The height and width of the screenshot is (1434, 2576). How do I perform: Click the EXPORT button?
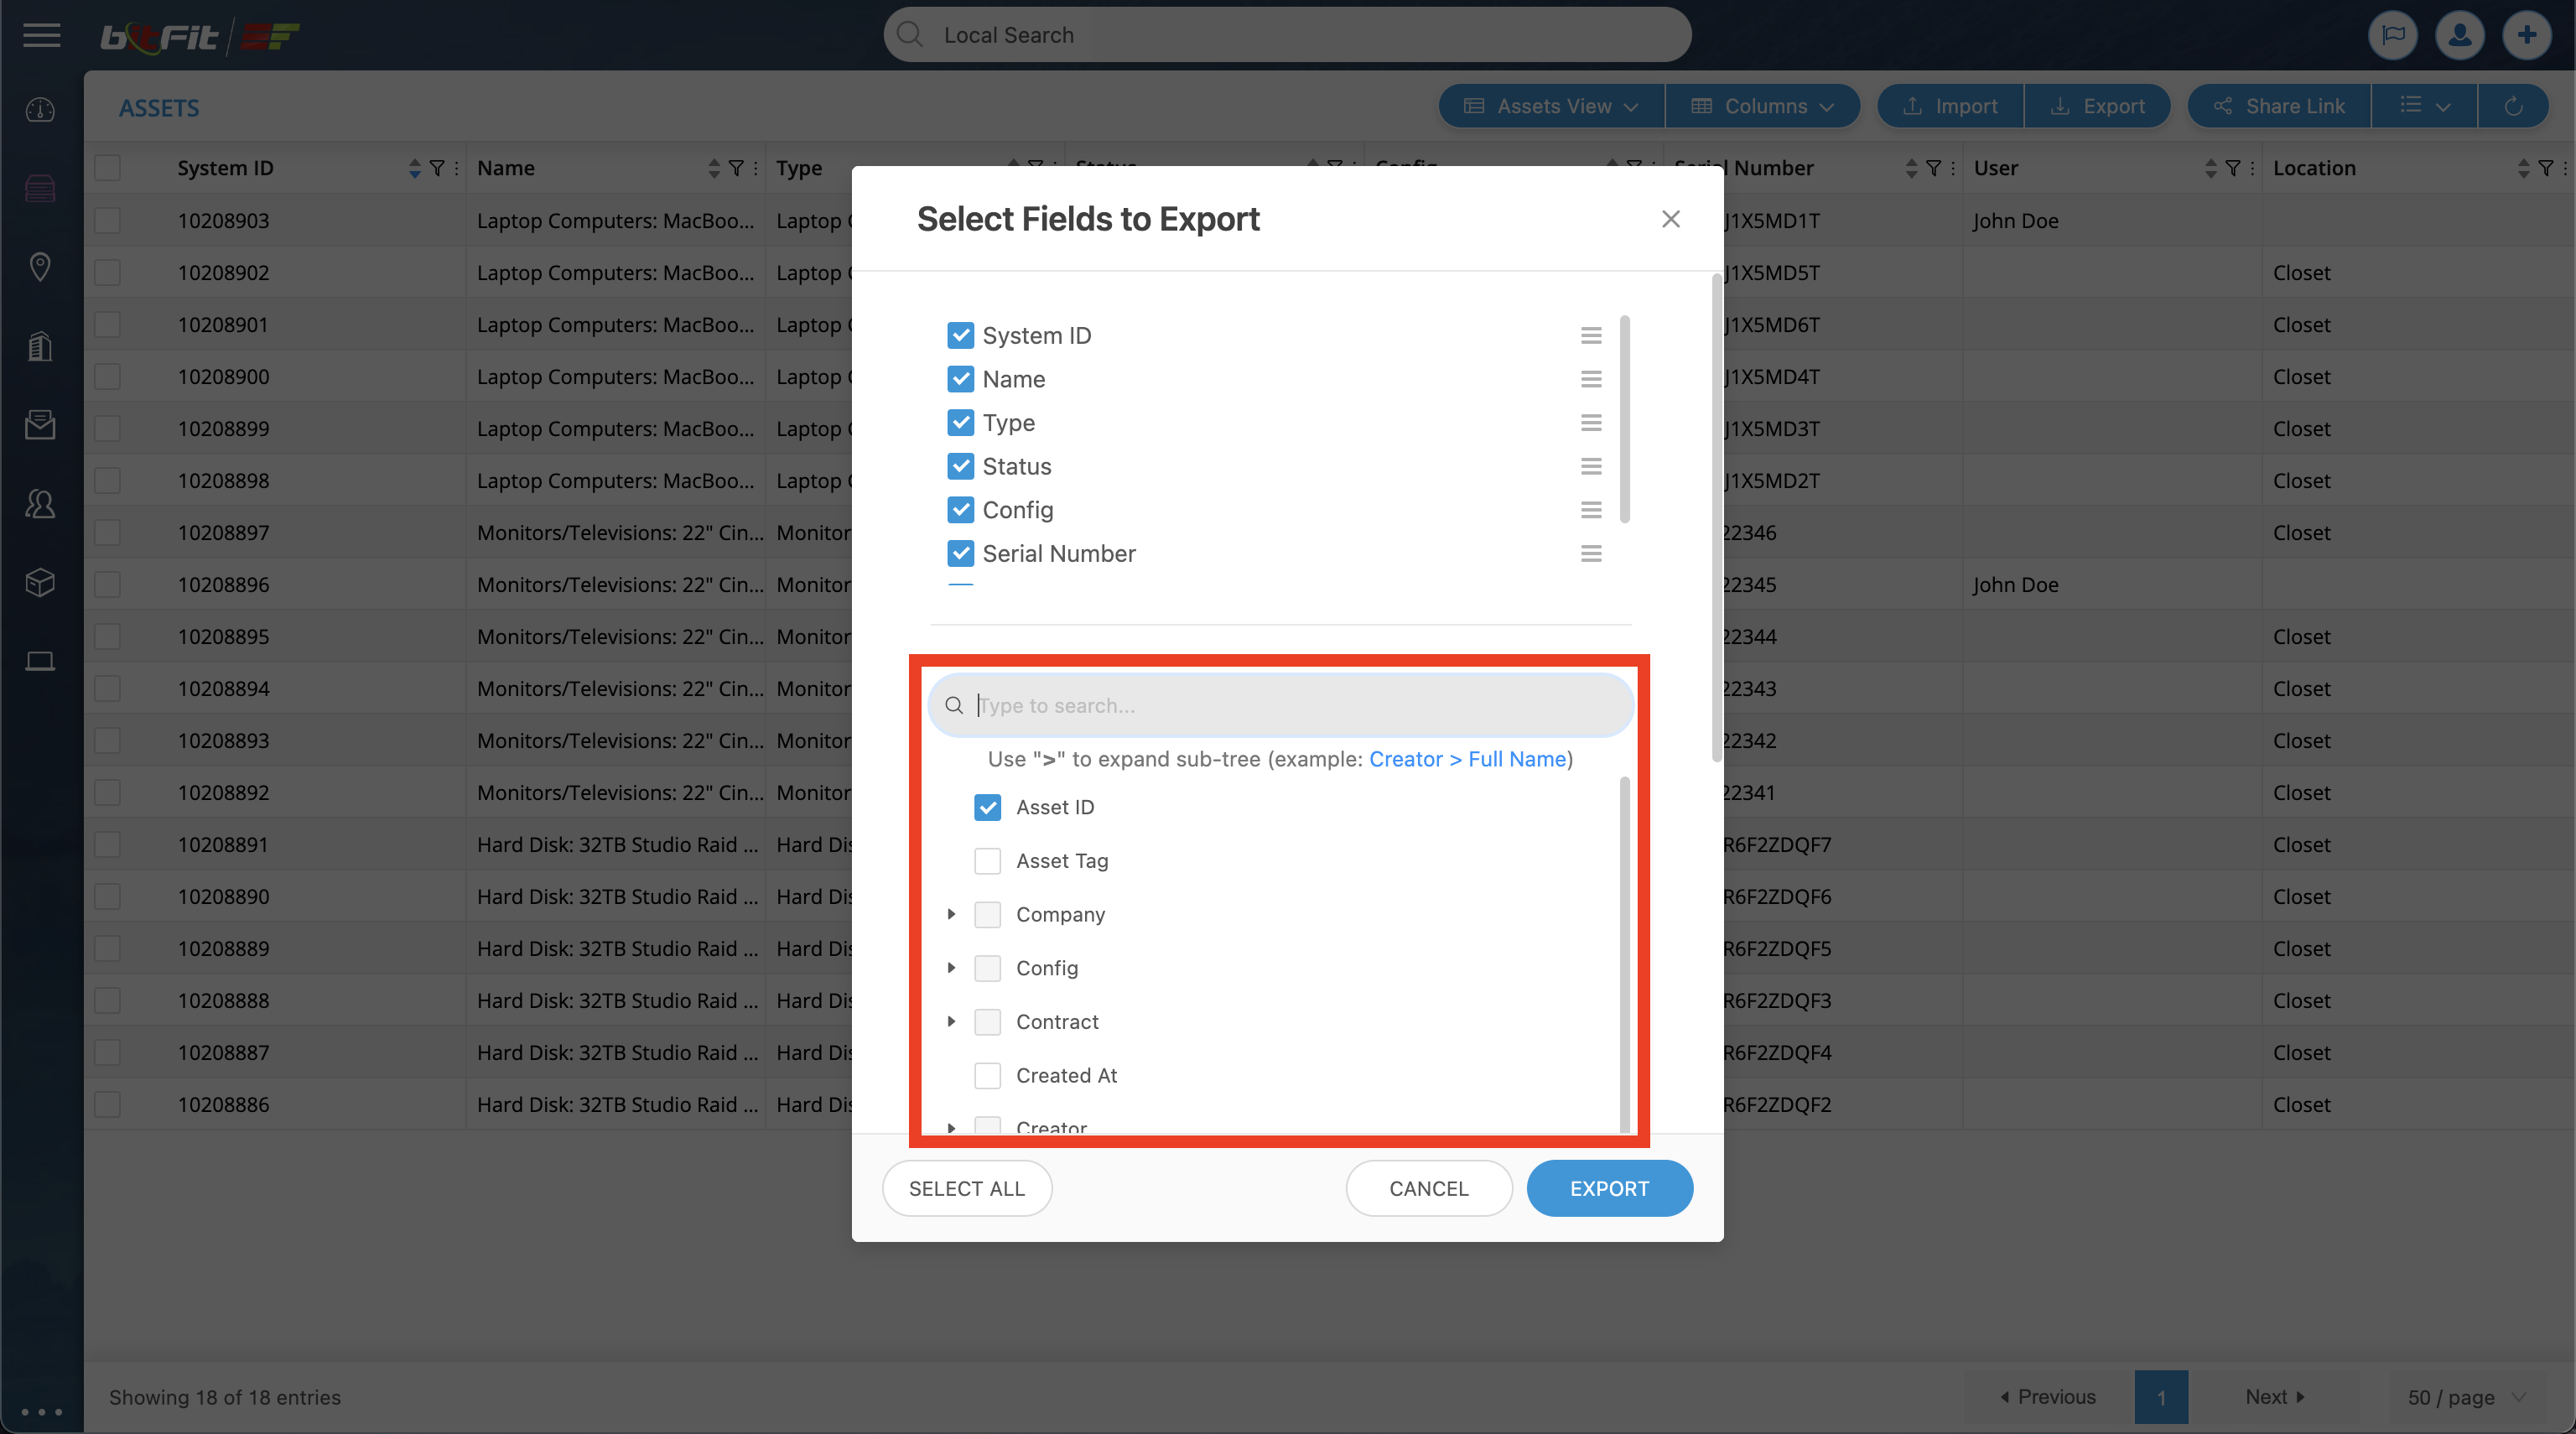pos(1608,1188)
